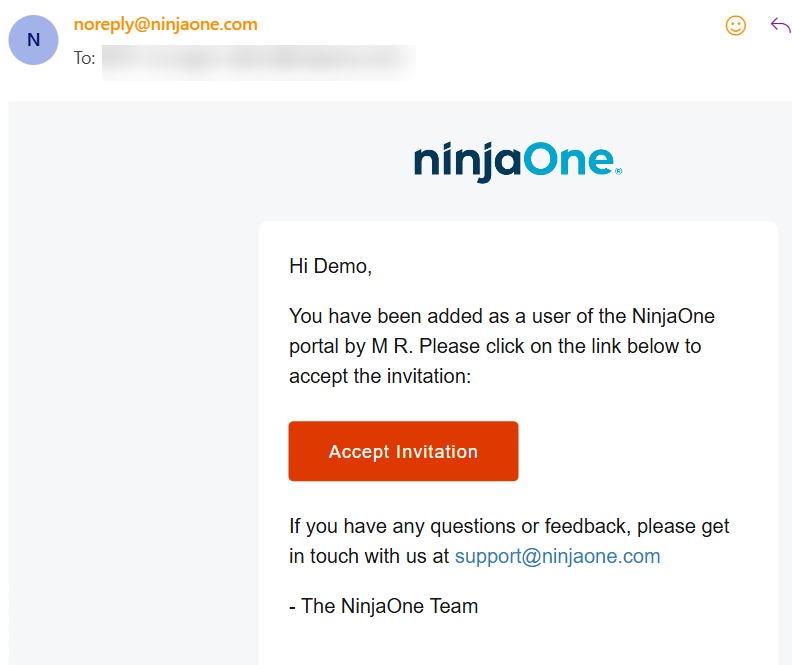Click the blurred recipient address field
The image size is (792, 665).
tap(258, 58)
